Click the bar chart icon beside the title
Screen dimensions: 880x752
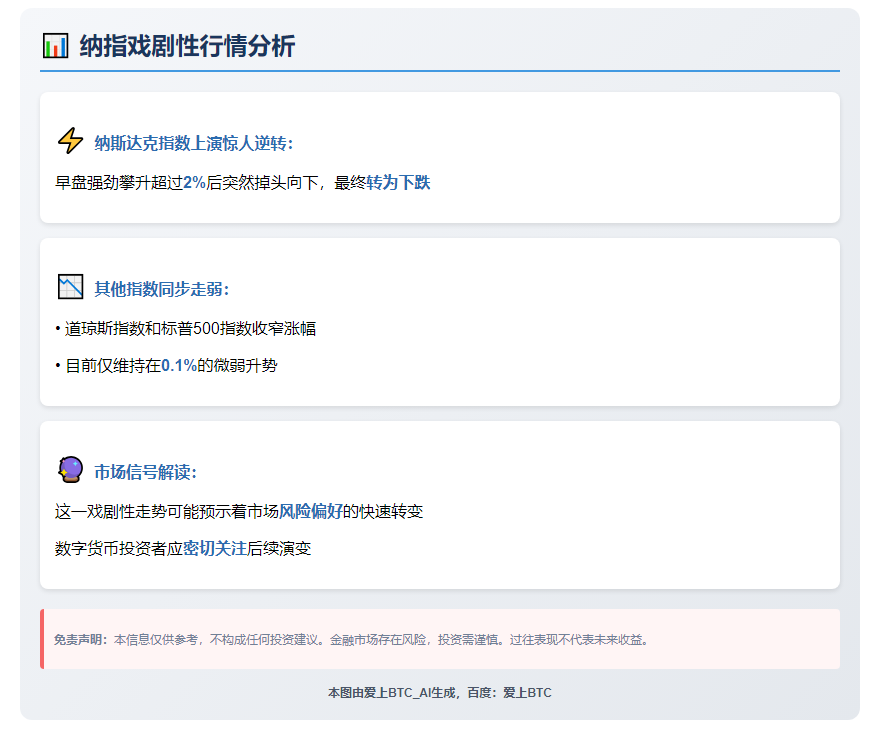pos(56,45)
